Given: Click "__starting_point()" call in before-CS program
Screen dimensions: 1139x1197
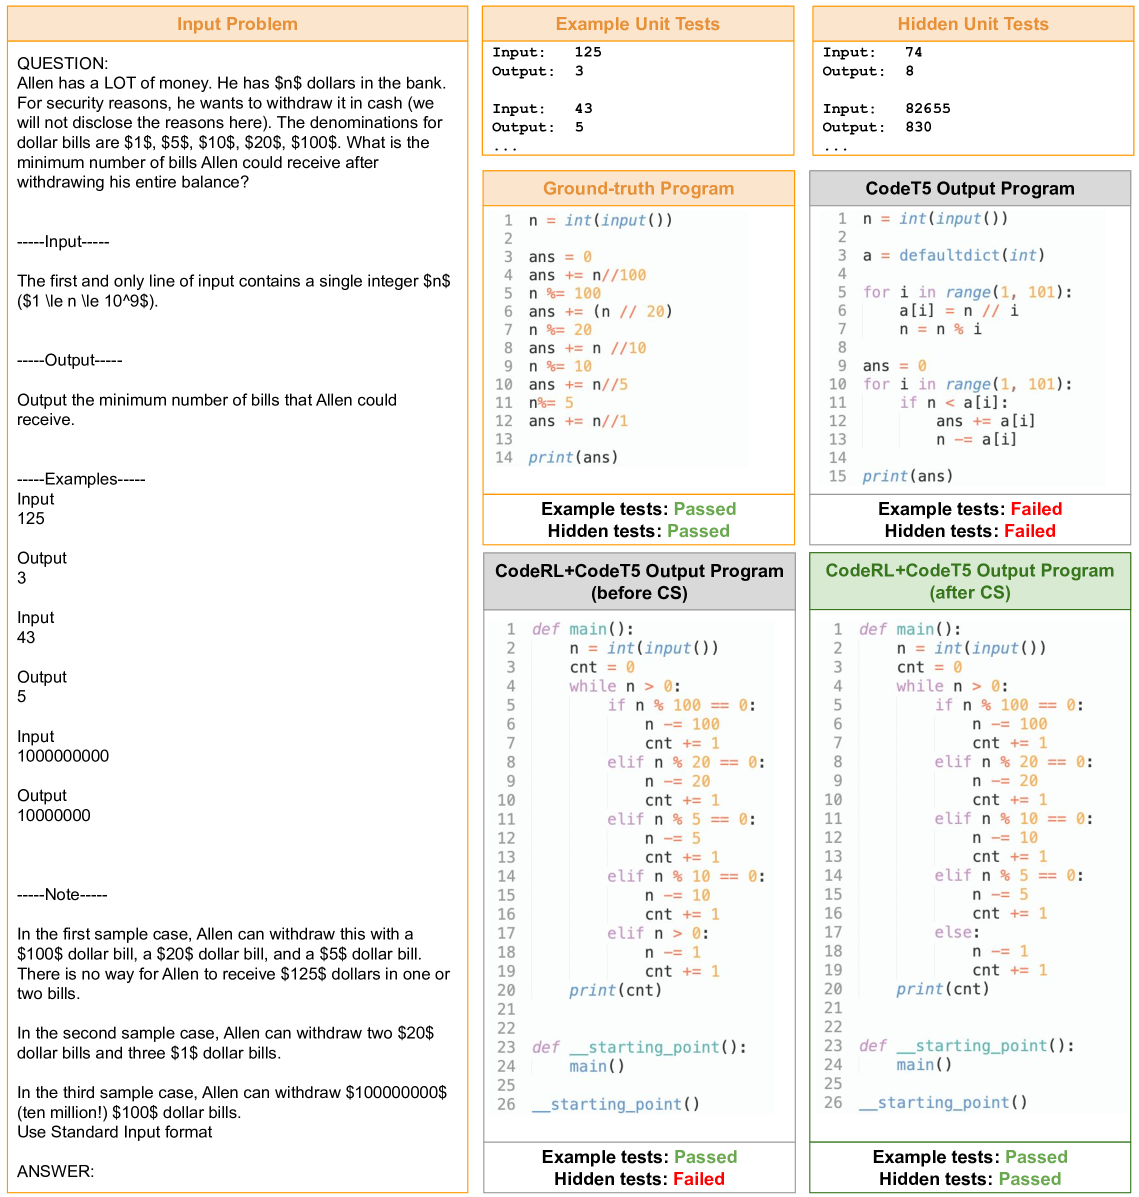Looking at the screenshot, I should click(x=615, y=1105).
